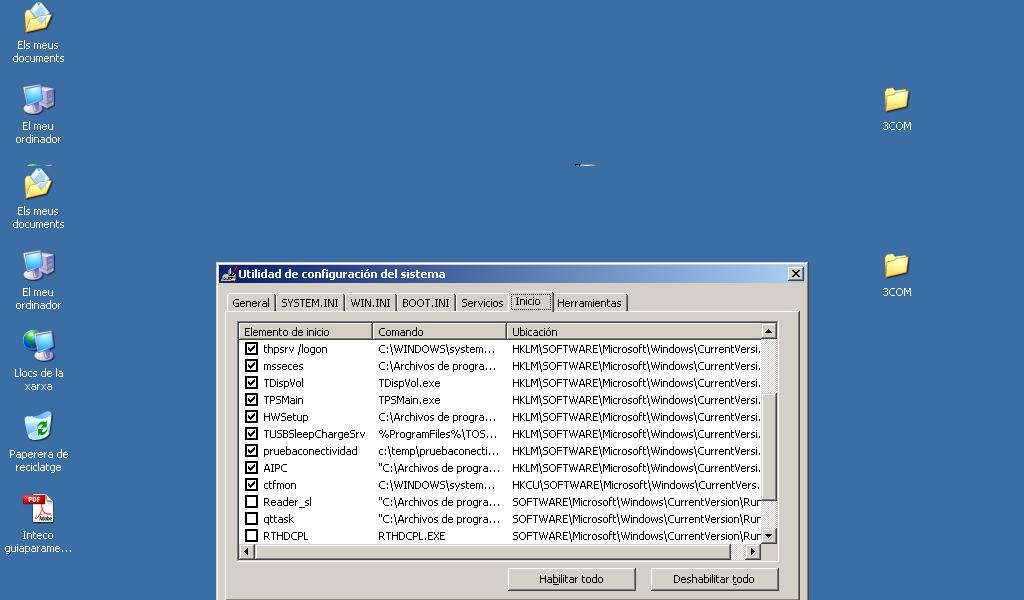Switch to the General tab
The width and height of the screenshot is (1024, 600).
250,303
